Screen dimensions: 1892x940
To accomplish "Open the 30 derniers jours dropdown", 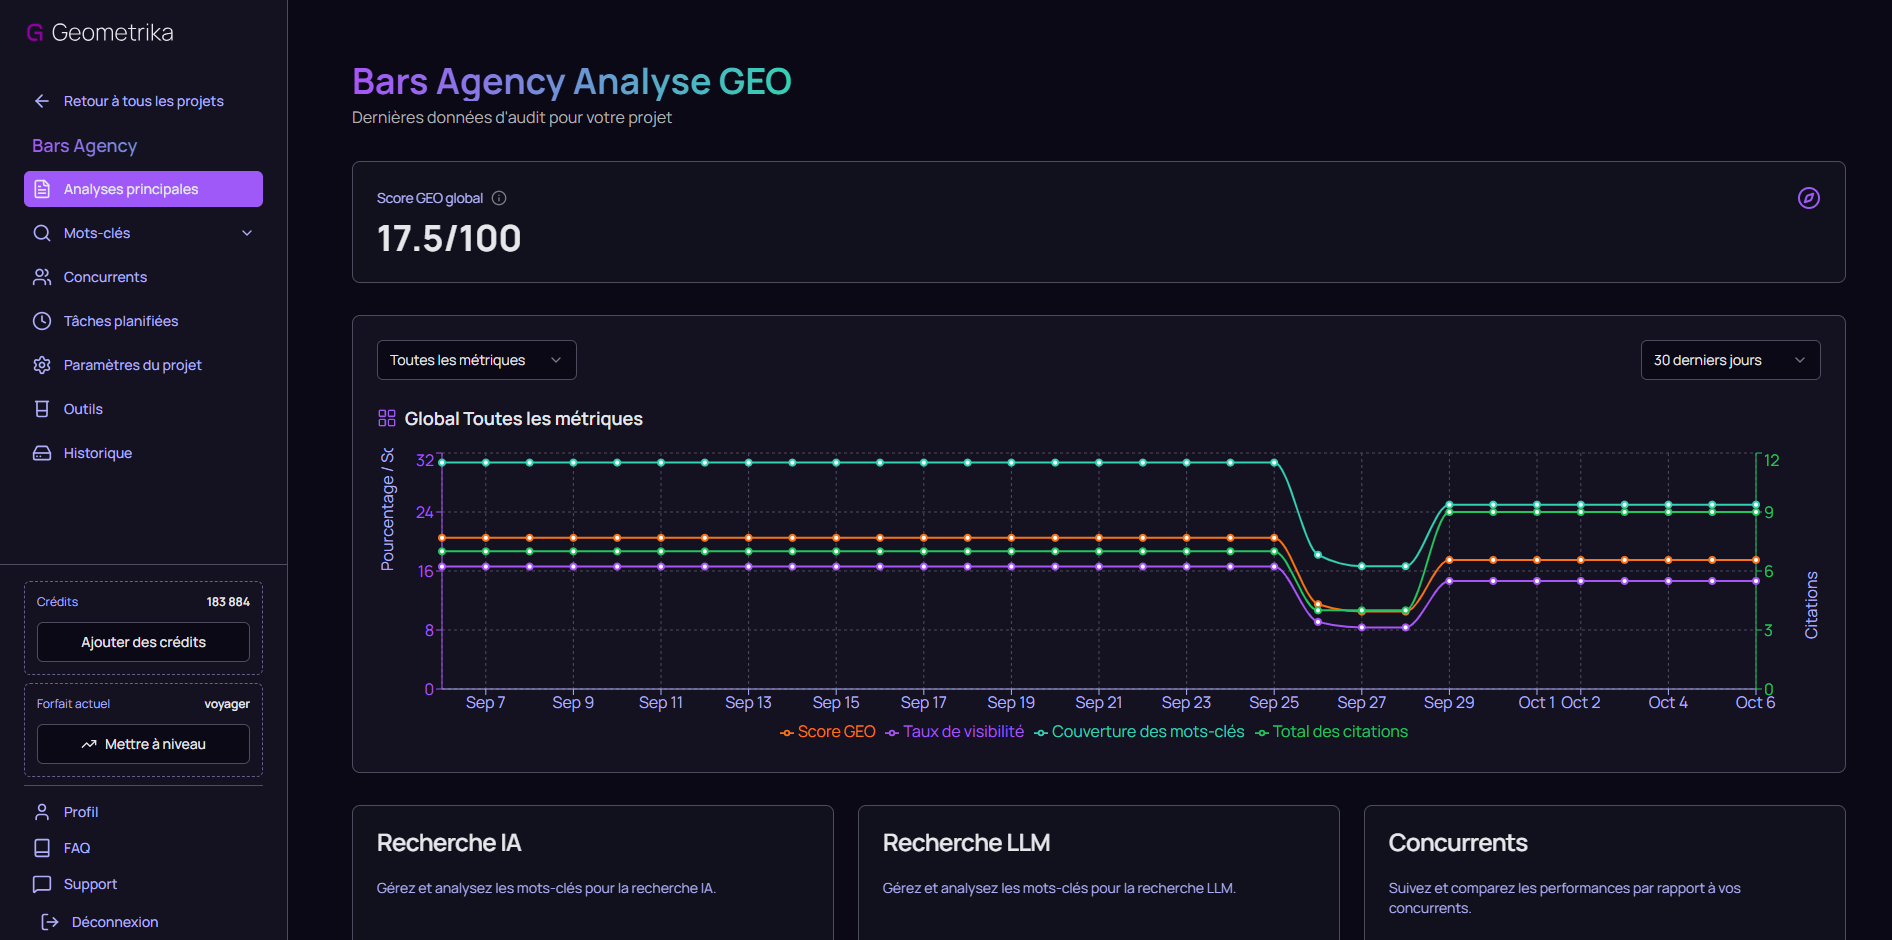I will tap(1730, 360).
